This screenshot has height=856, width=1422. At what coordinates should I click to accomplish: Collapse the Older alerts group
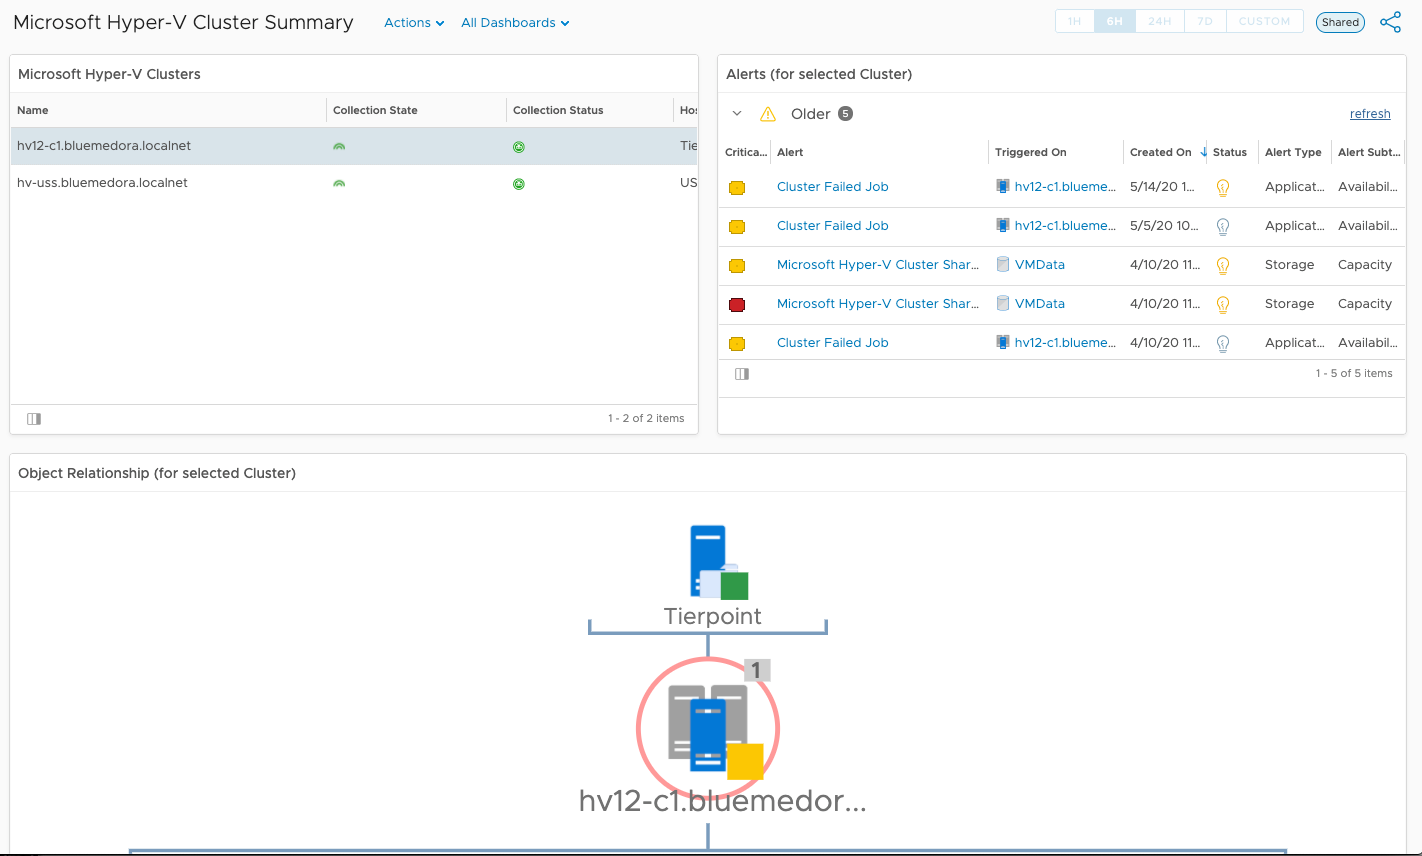[737, 114]
